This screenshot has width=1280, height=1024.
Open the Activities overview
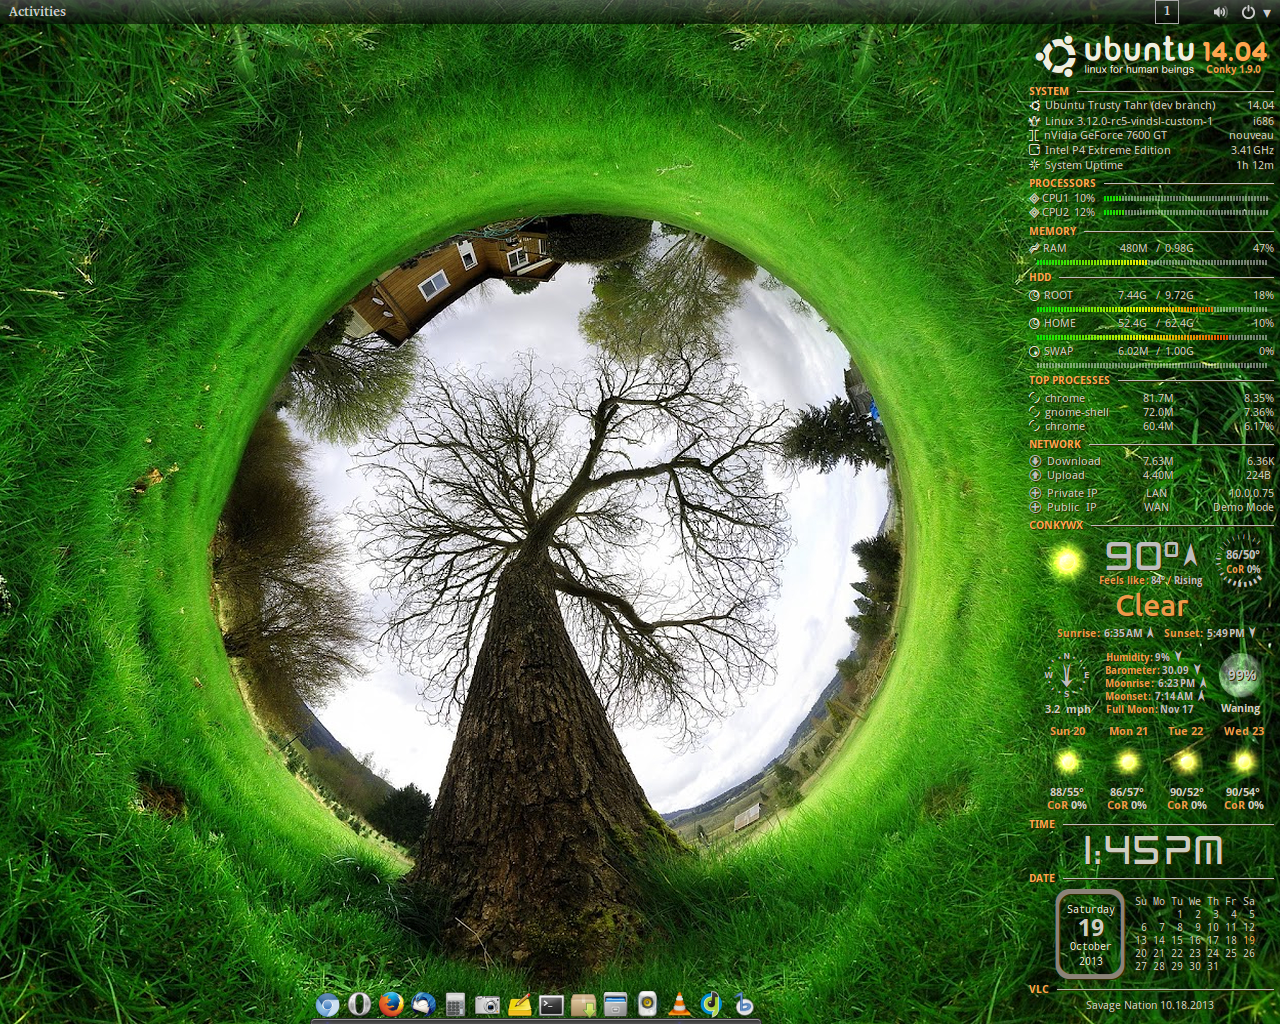[x=37, y=12]
